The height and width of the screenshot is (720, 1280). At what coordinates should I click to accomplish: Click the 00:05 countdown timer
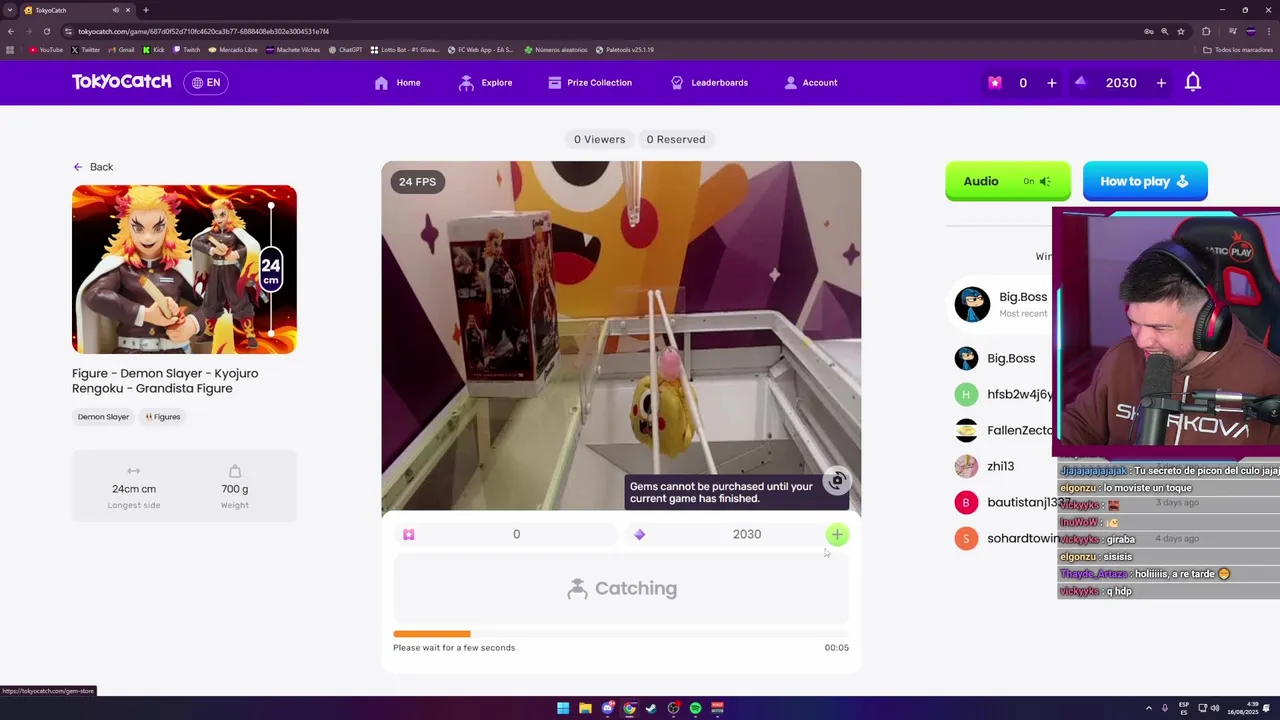coord(836,648)
